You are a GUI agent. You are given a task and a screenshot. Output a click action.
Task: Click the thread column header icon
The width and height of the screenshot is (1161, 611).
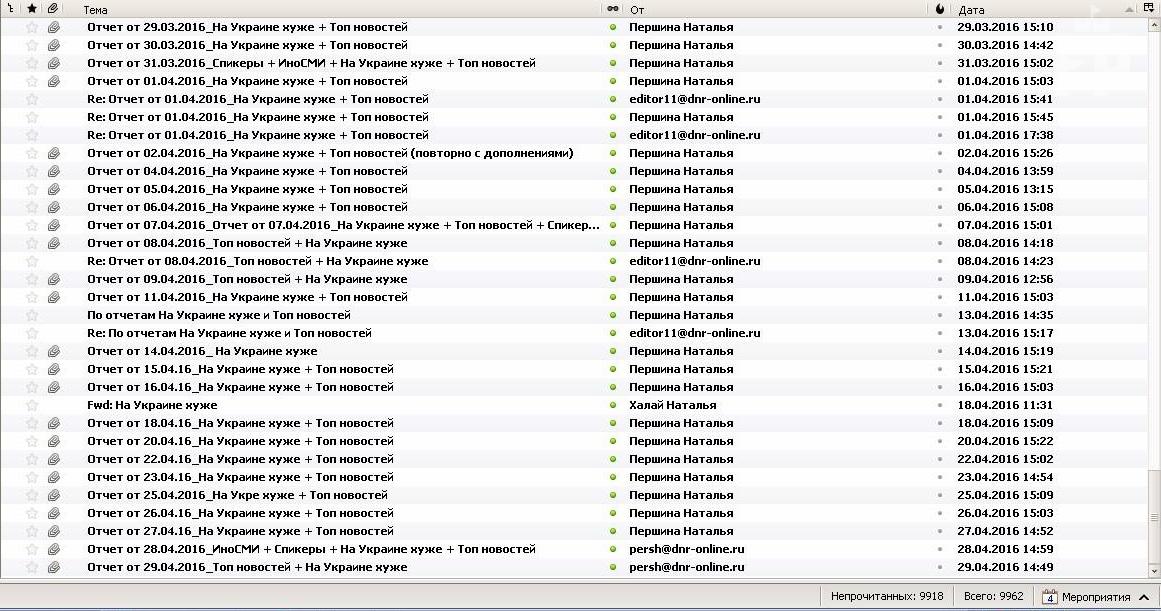9,9
